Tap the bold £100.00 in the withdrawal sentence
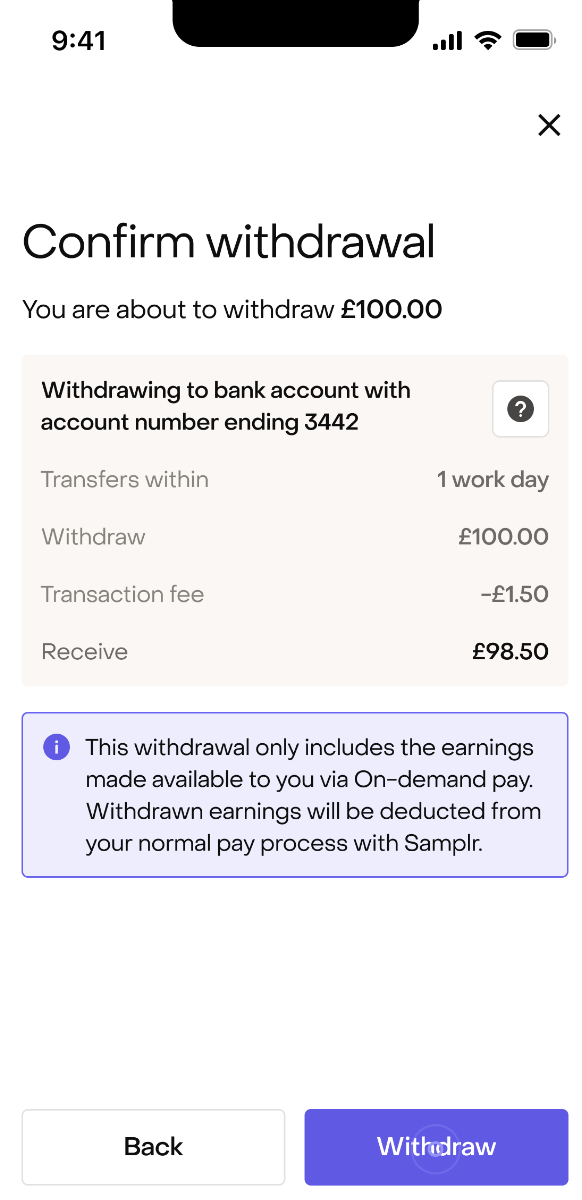 tap(393, 310)
